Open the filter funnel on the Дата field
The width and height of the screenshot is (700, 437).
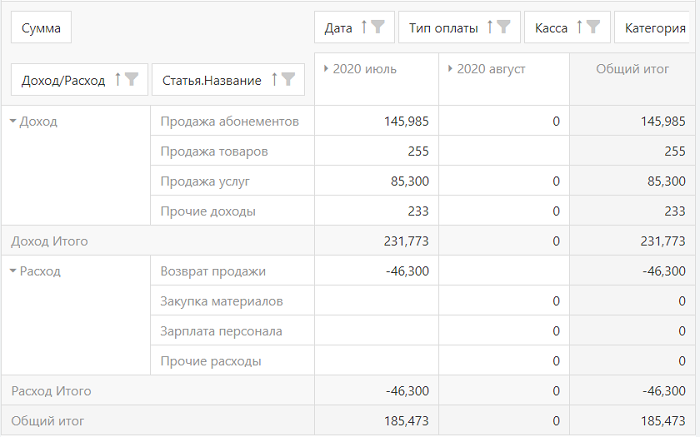click(378, 27)
